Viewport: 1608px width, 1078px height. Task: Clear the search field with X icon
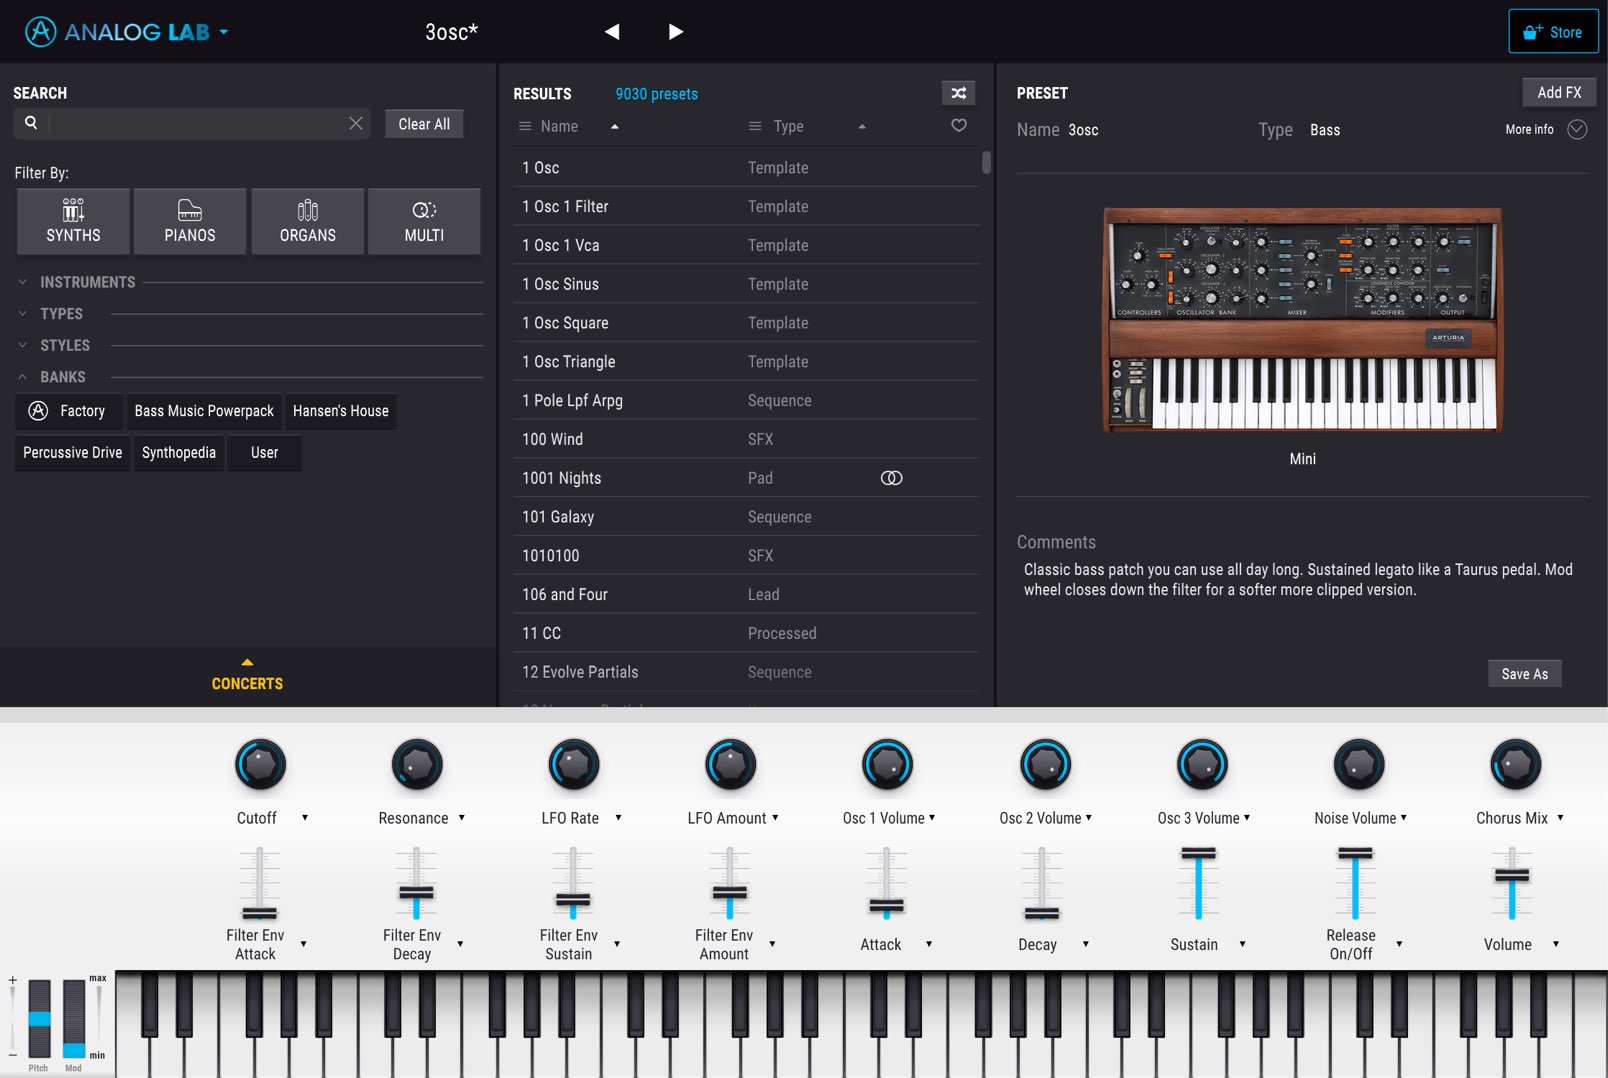click(356, 123)
